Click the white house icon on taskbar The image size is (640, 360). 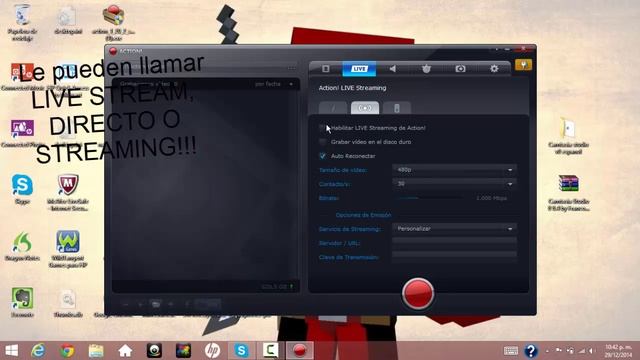point(125,351)
